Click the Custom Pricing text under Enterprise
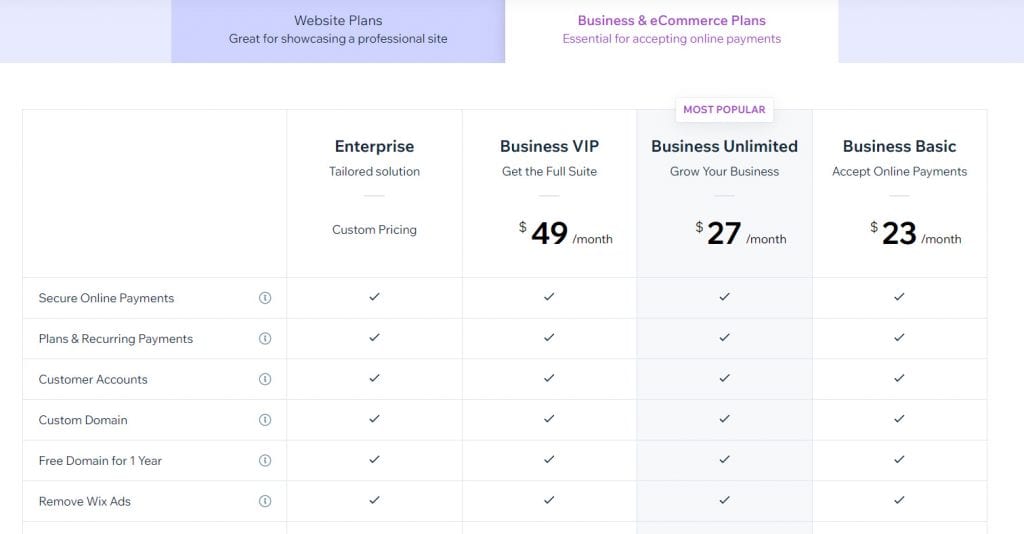This screenshot has width=1024, height=534. point(374,230)
